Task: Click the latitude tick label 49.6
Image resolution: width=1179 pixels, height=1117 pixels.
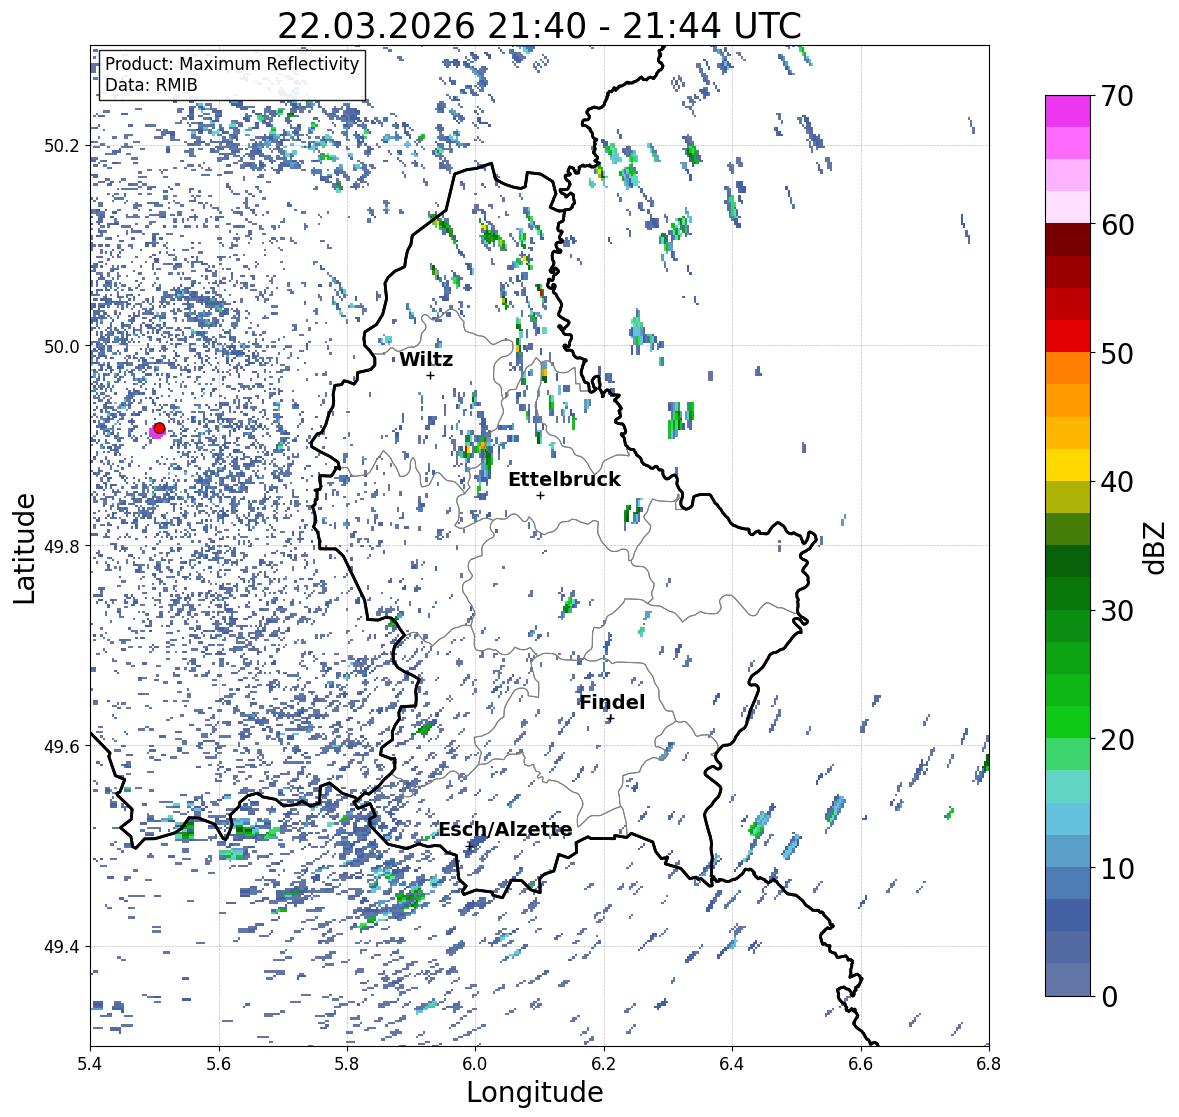Action: (62, 746)
